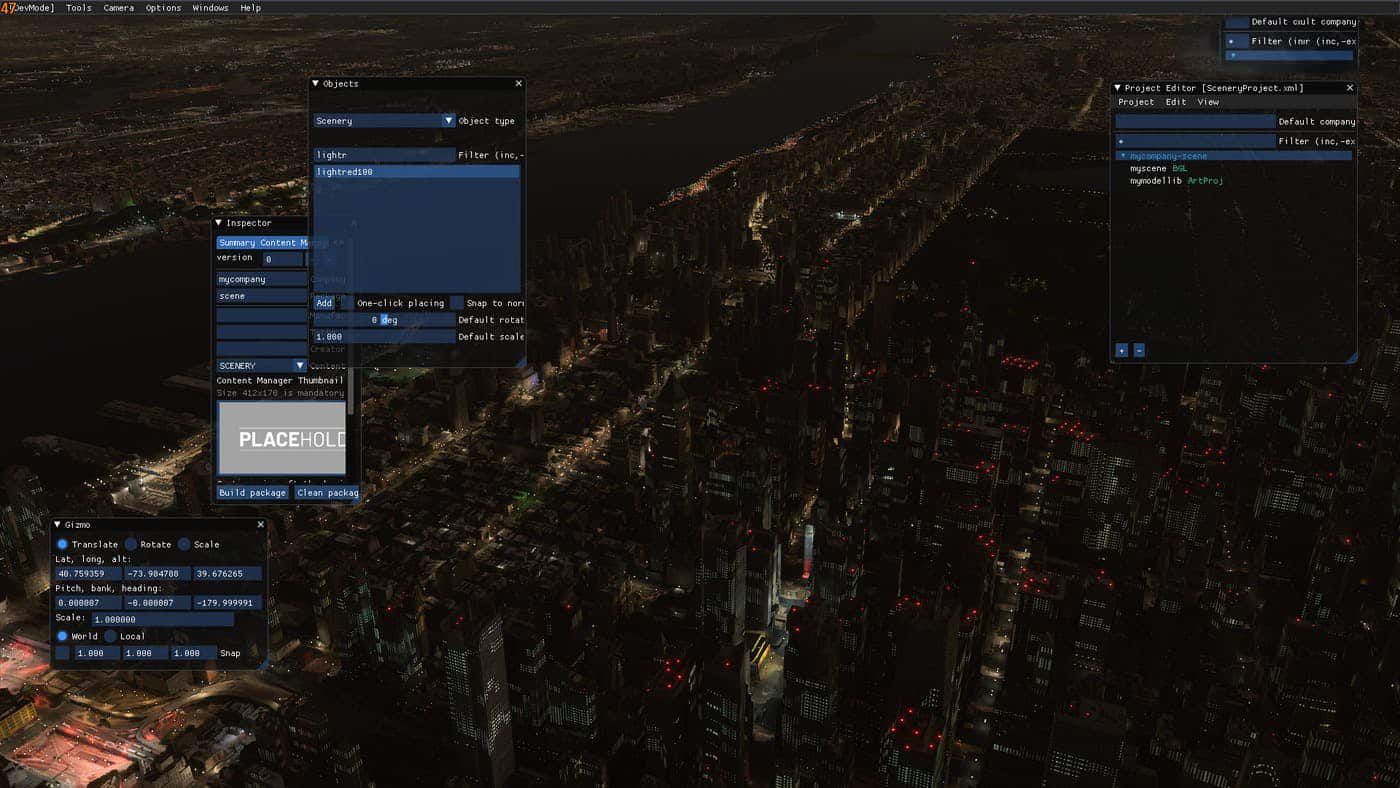
Task: Select the Rotate gizmo mode
Action: pos(131,544)
